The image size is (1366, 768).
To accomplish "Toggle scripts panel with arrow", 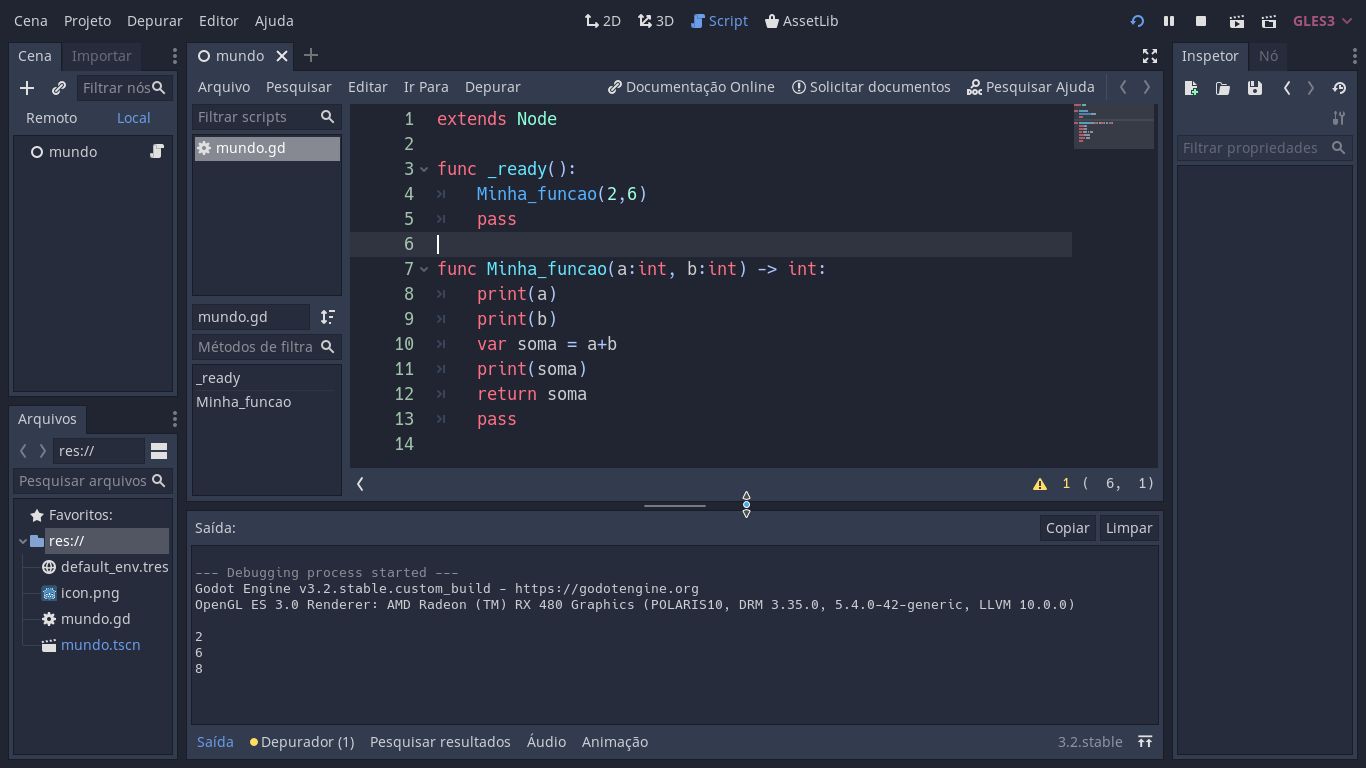I will [x=361, y=484].
